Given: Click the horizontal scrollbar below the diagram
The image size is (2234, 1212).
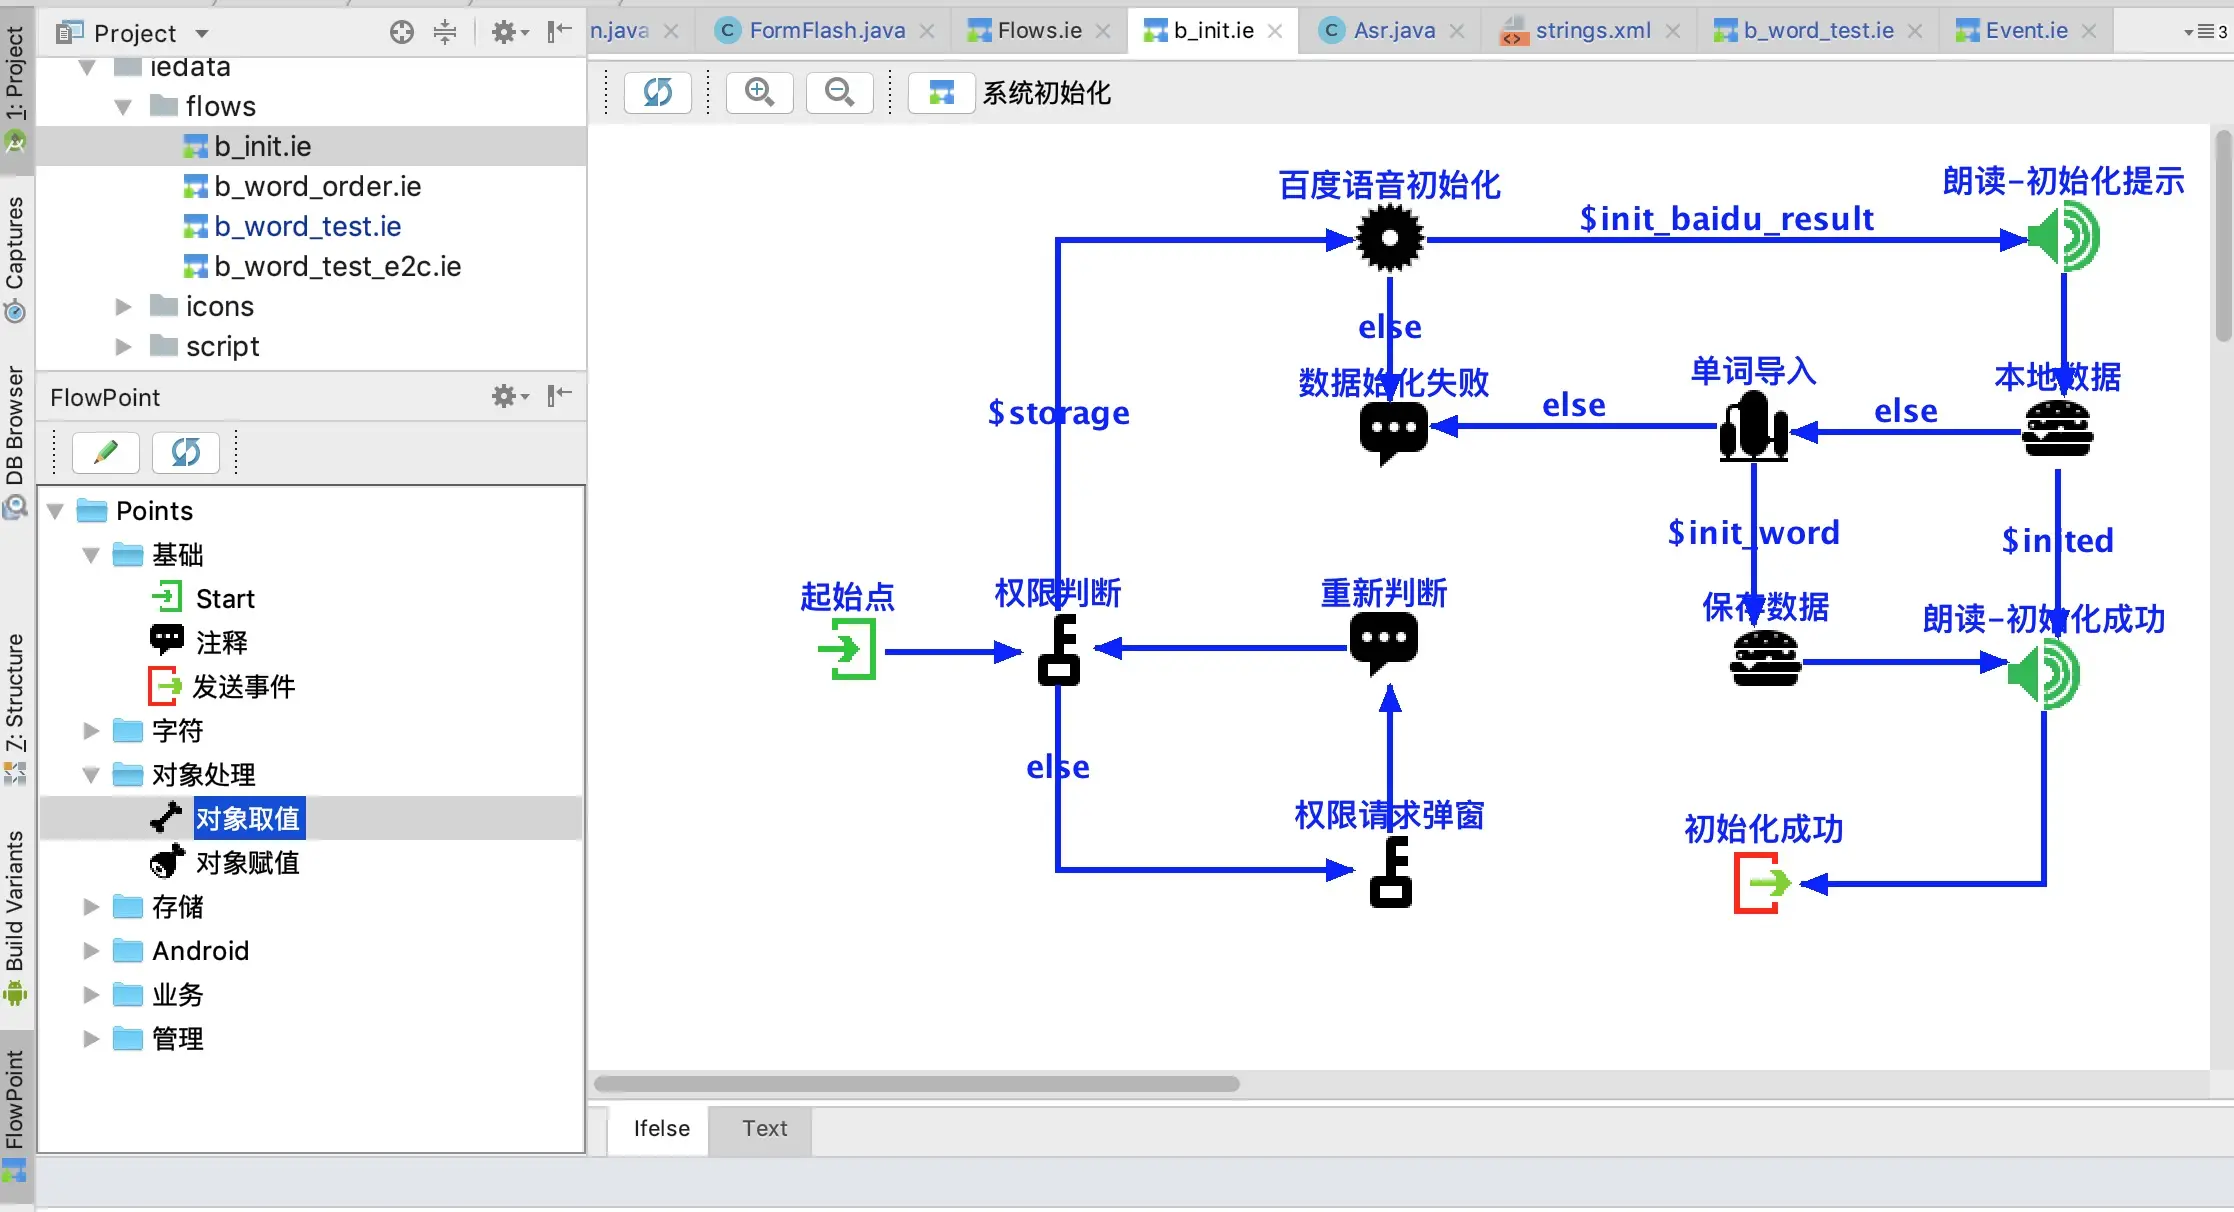Looking at the screenshot, I should (x=916, y=1084).
